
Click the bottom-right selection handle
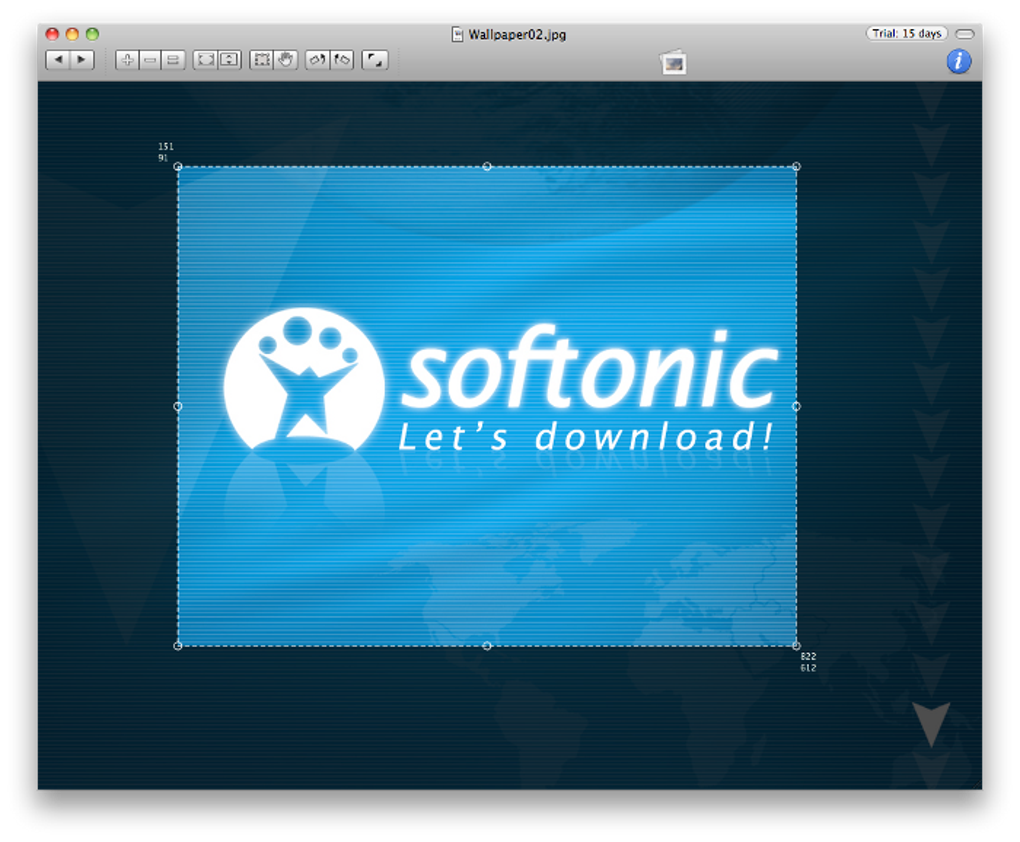tap(796, 645)
